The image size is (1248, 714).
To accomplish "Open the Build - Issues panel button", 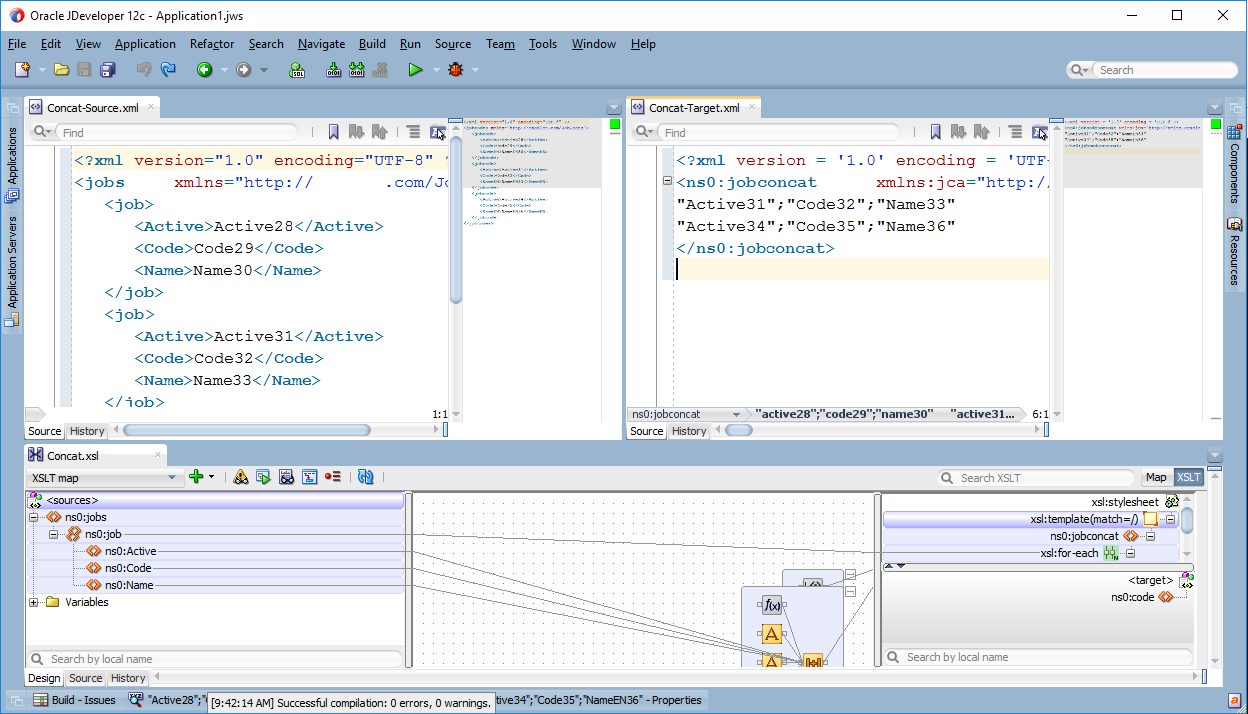I will click(x=75, y=700).
